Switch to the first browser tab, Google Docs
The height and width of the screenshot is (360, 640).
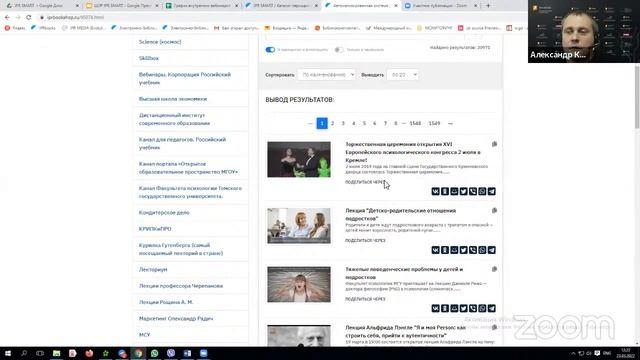point(41,6)
